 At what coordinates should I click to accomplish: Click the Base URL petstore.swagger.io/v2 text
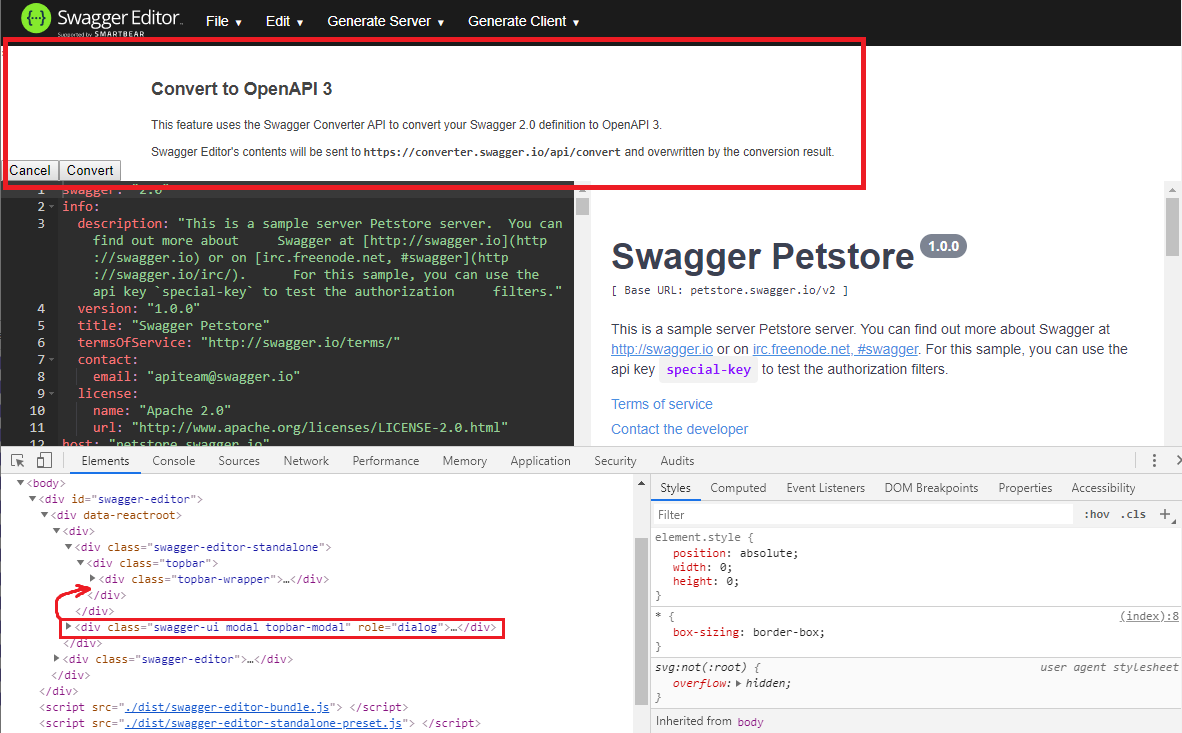tap(730, 290)
